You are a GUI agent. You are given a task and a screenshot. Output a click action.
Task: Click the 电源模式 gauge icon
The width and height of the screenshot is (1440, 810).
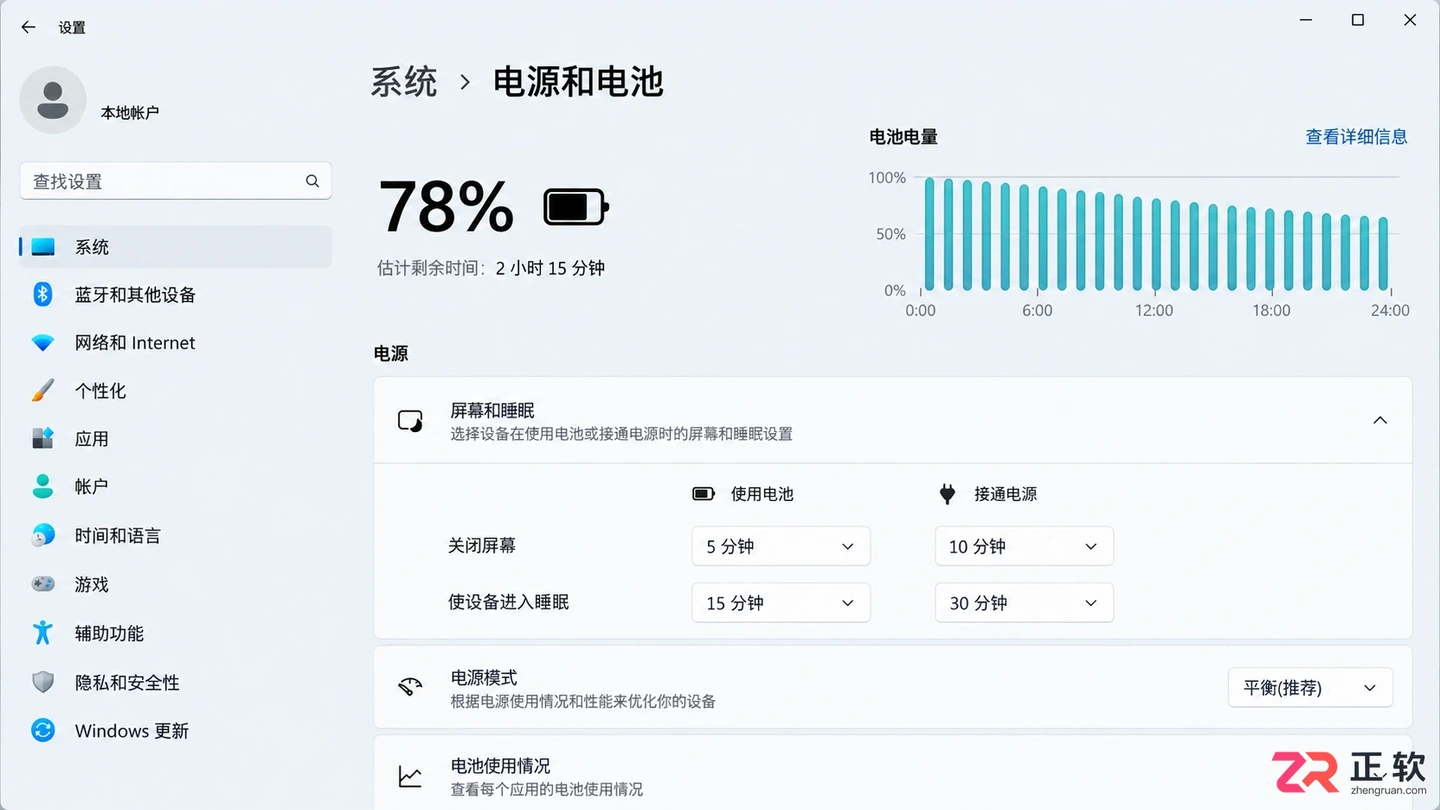[410, 687]
